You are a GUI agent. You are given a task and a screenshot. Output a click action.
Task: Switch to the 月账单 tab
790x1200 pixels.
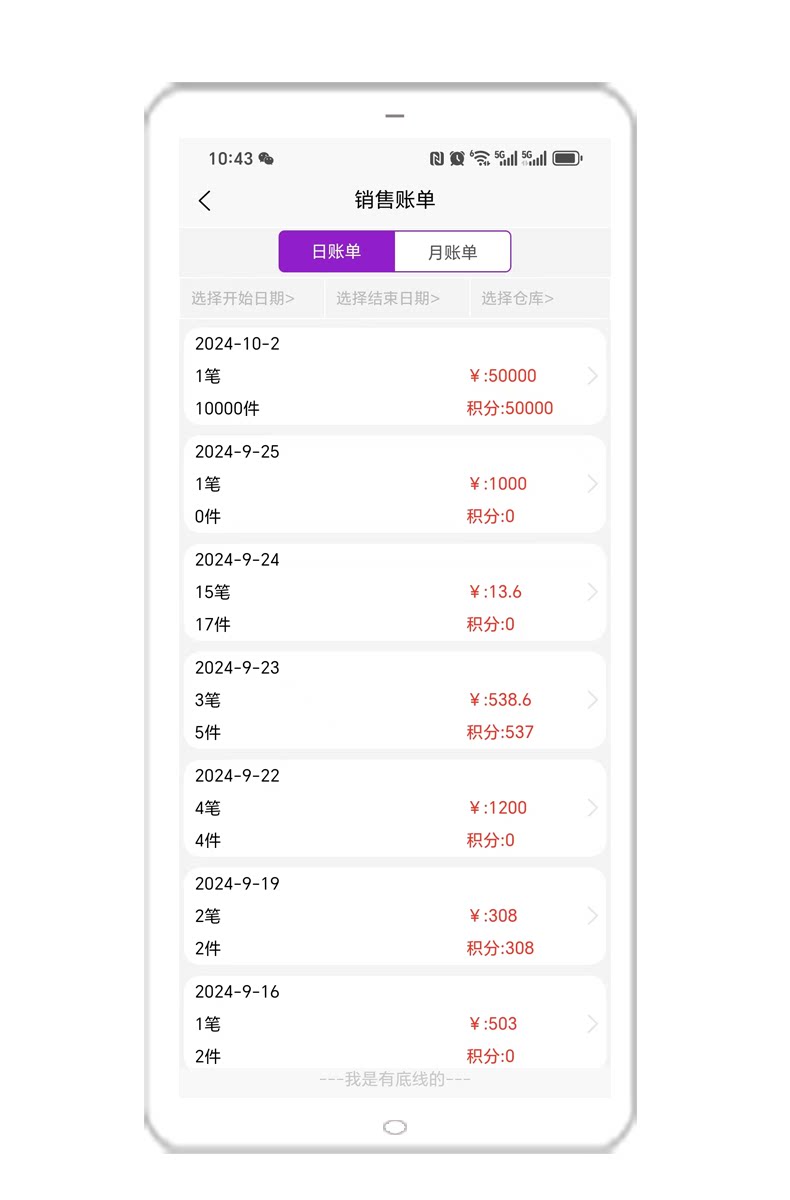pos(453,252)
